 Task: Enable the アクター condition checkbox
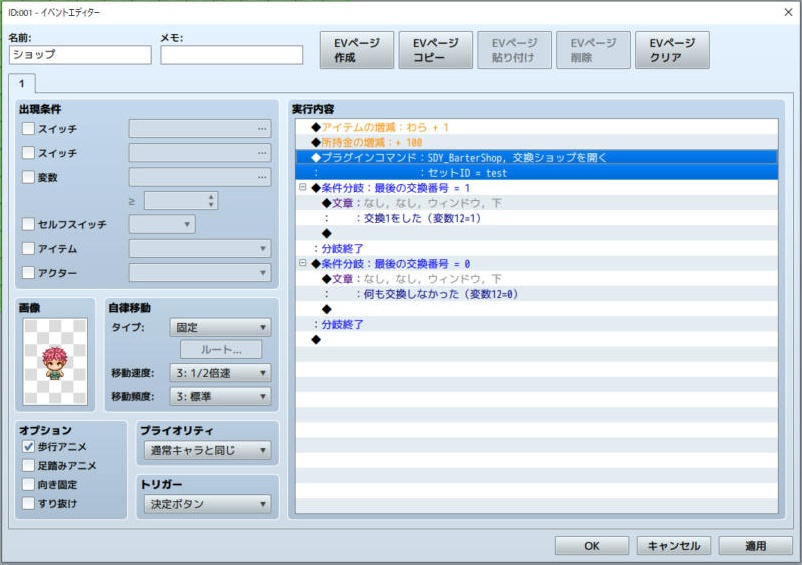(28, 273)
